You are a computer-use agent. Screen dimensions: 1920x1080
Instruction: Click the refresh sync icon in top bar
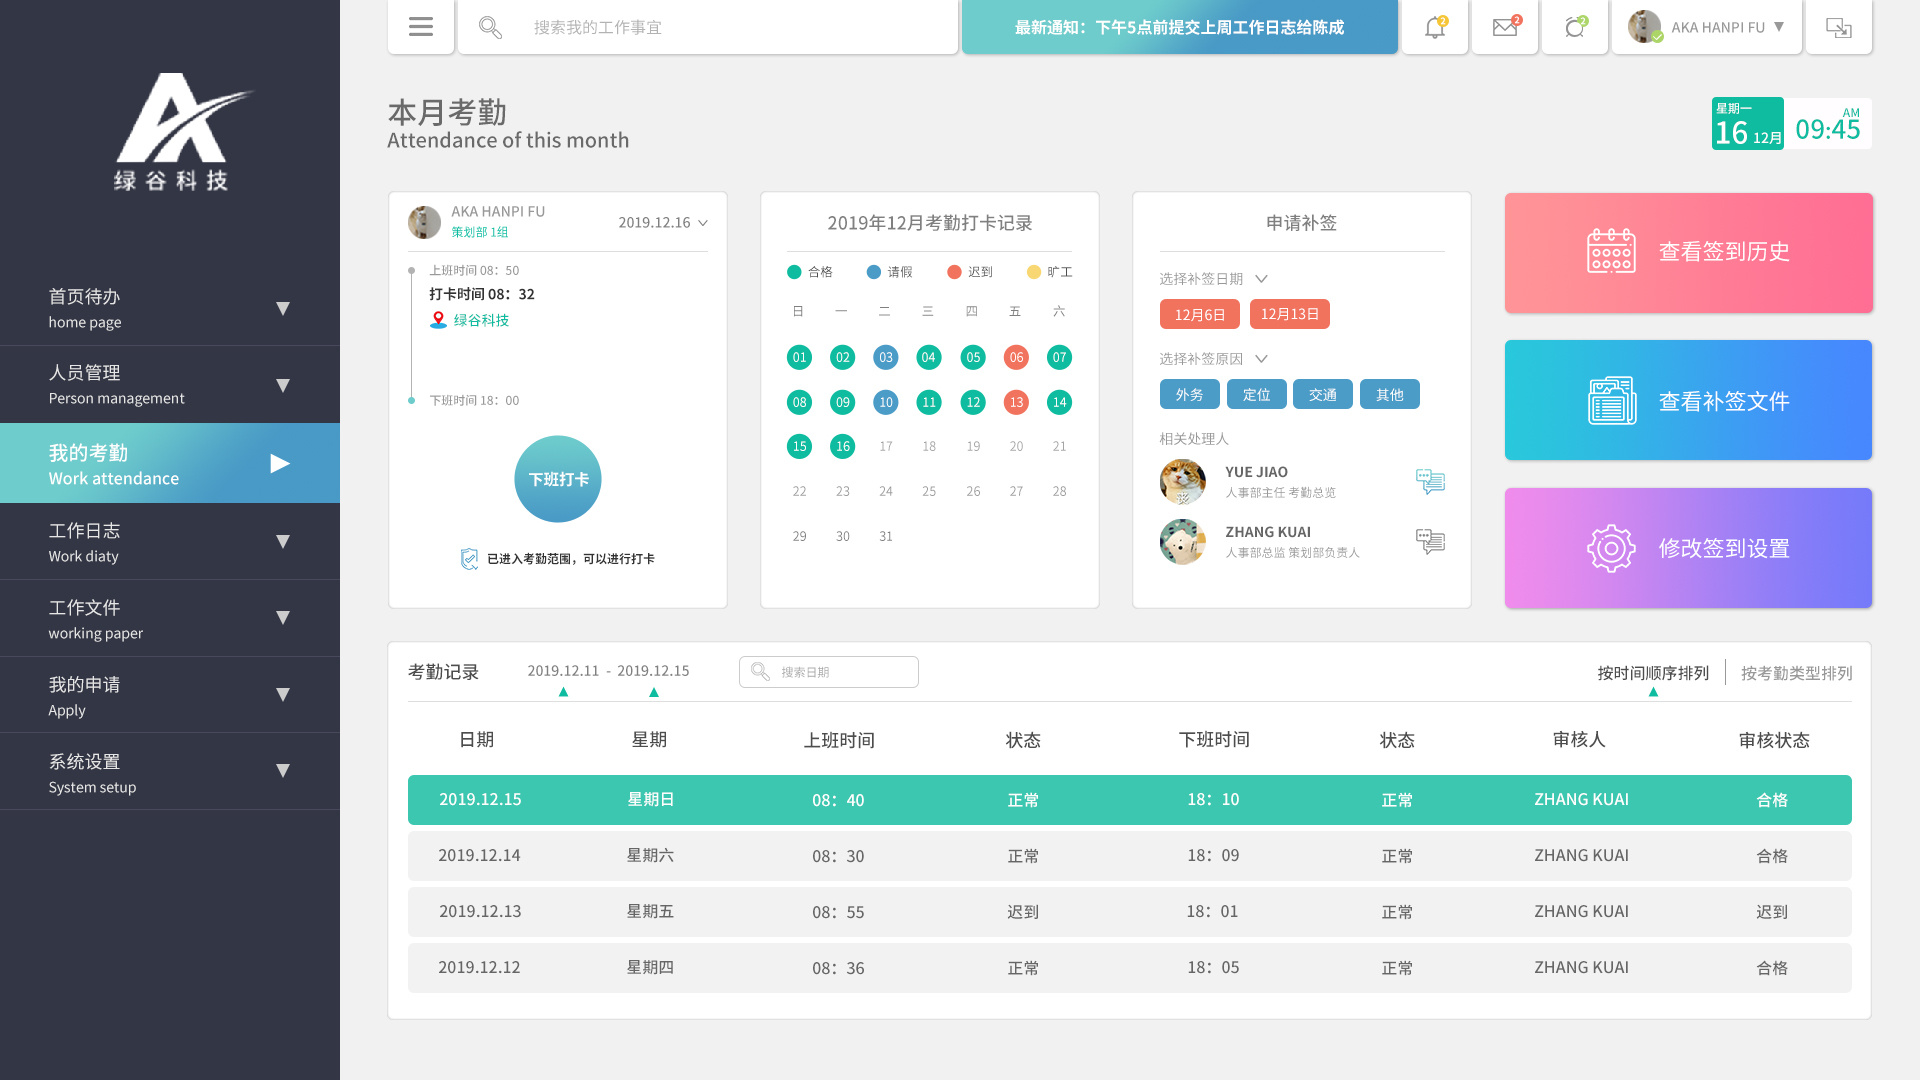(1575, 27)
